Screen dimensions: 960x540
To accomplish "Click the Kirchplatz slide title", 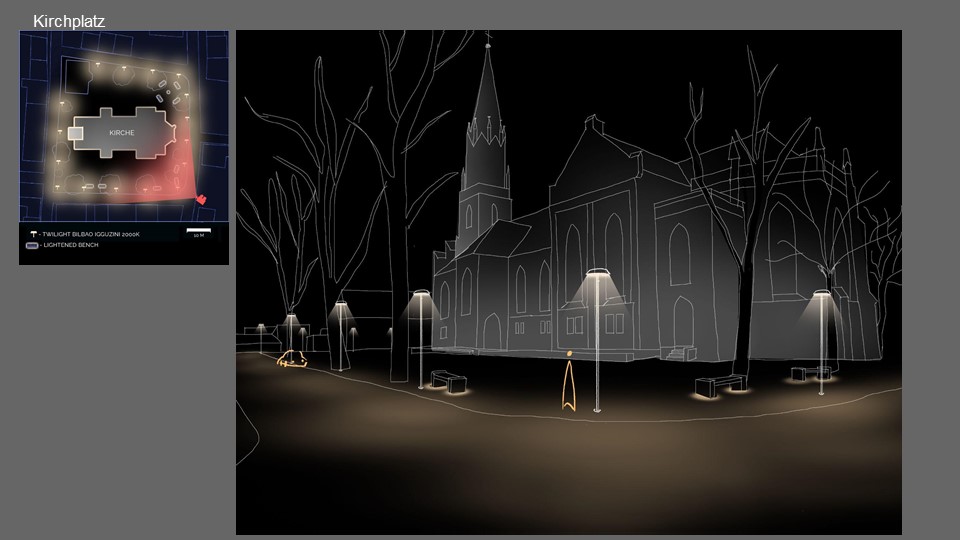I will pos(69,21).
